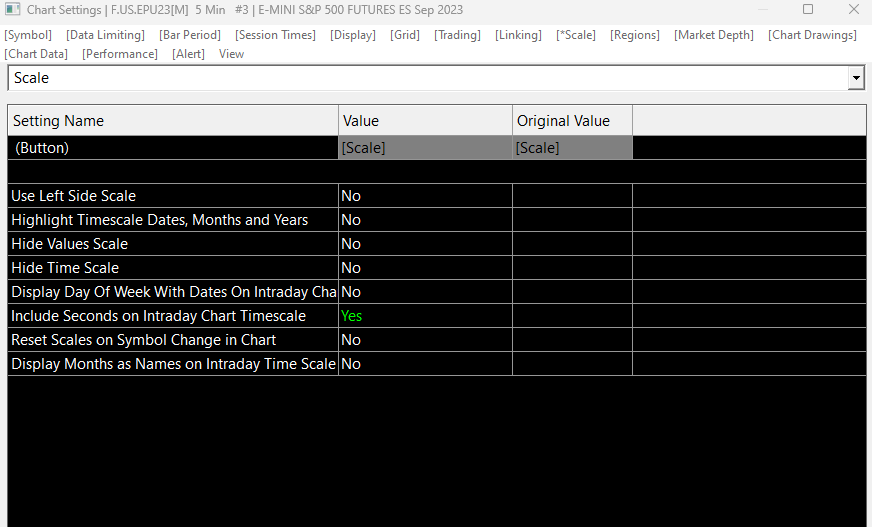
Task: Go to the [Market Depth] tab
Action: click(714, 35)
